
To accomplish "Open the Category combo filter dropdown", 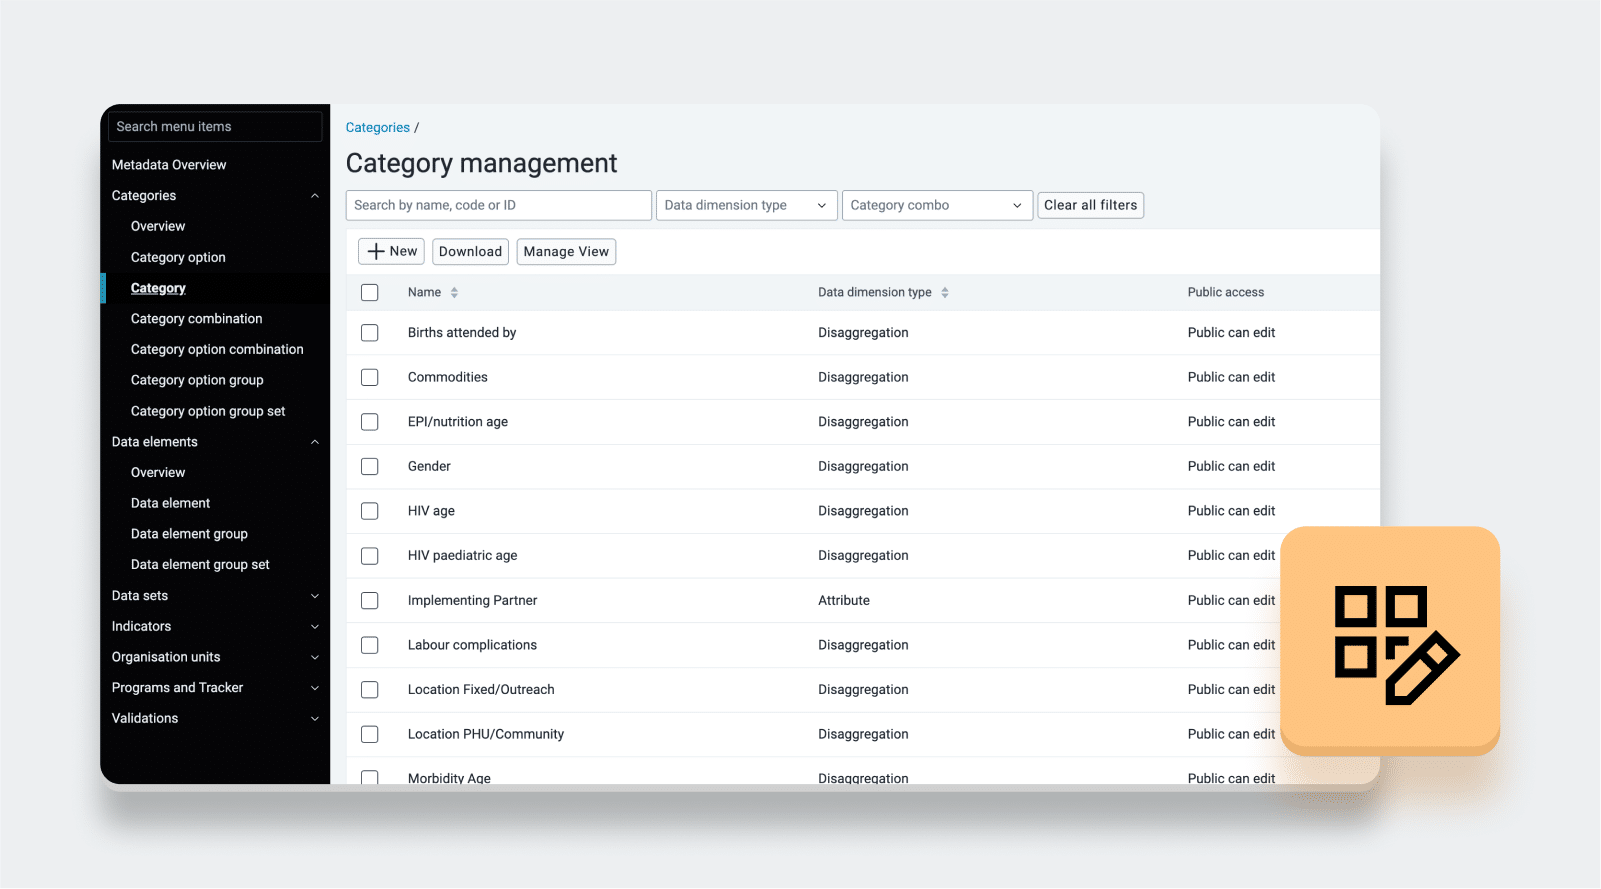I will pyautogui.click(x=937, y=206).
